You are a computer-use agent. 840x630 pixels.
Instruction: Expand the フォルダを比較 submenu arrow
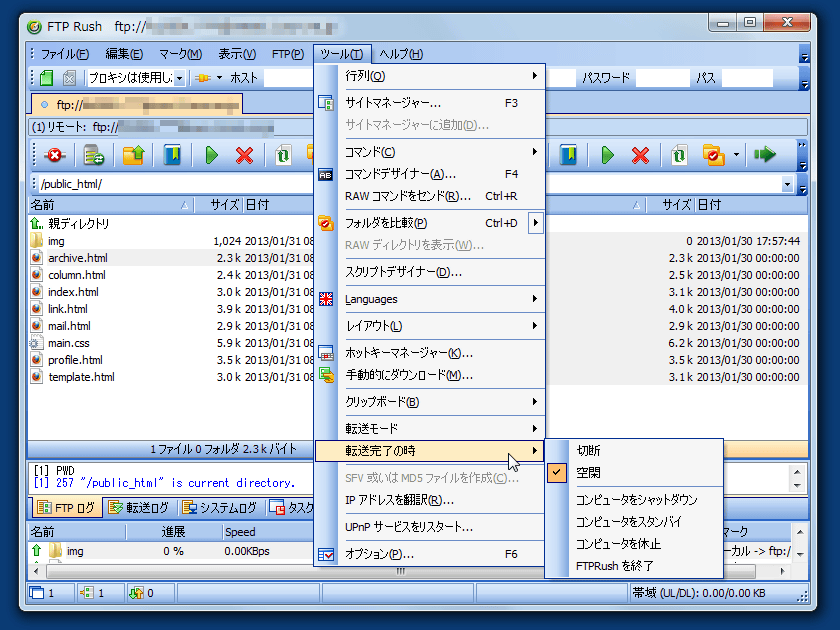point(536,223)
